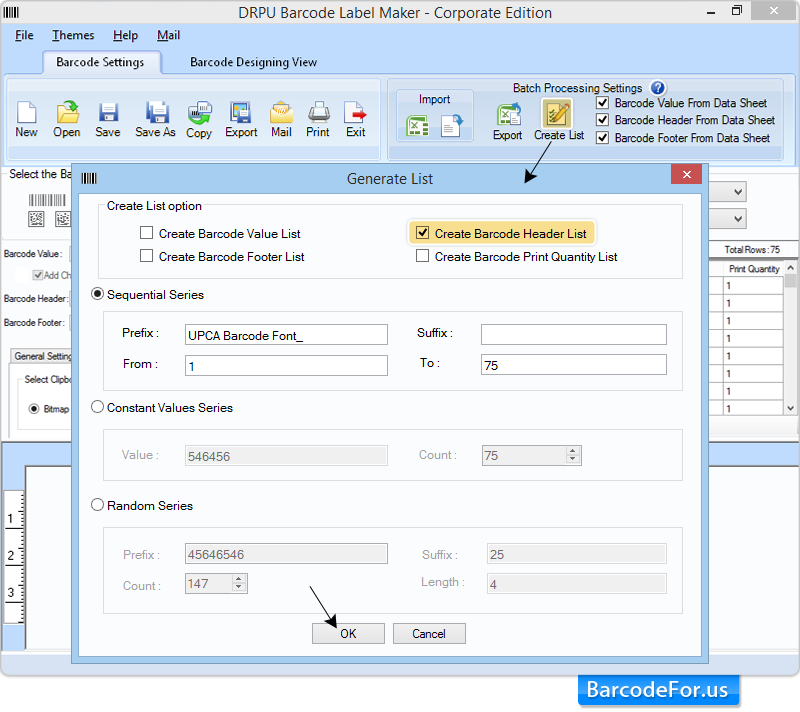
Task: Import data from text file icon
Action: pos(452,125)
